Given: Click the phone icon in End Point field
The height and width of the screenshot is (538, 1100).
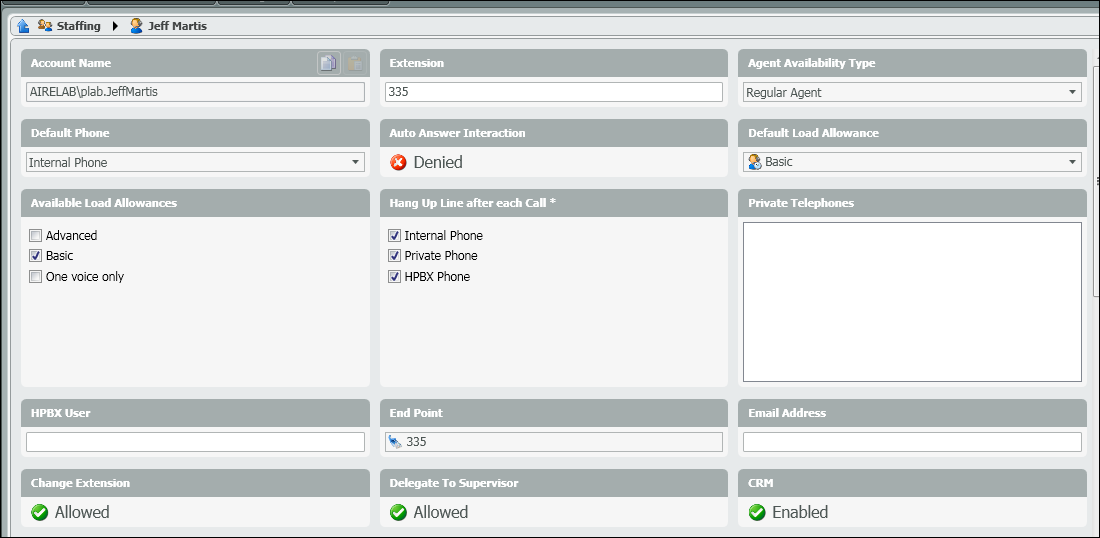Looking at the screenshot, I should tap(395, 442).
